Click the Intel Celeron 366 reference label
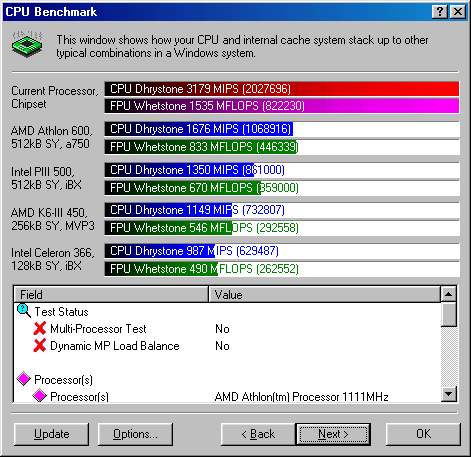The image size is (471, 457). pos(53,259)
